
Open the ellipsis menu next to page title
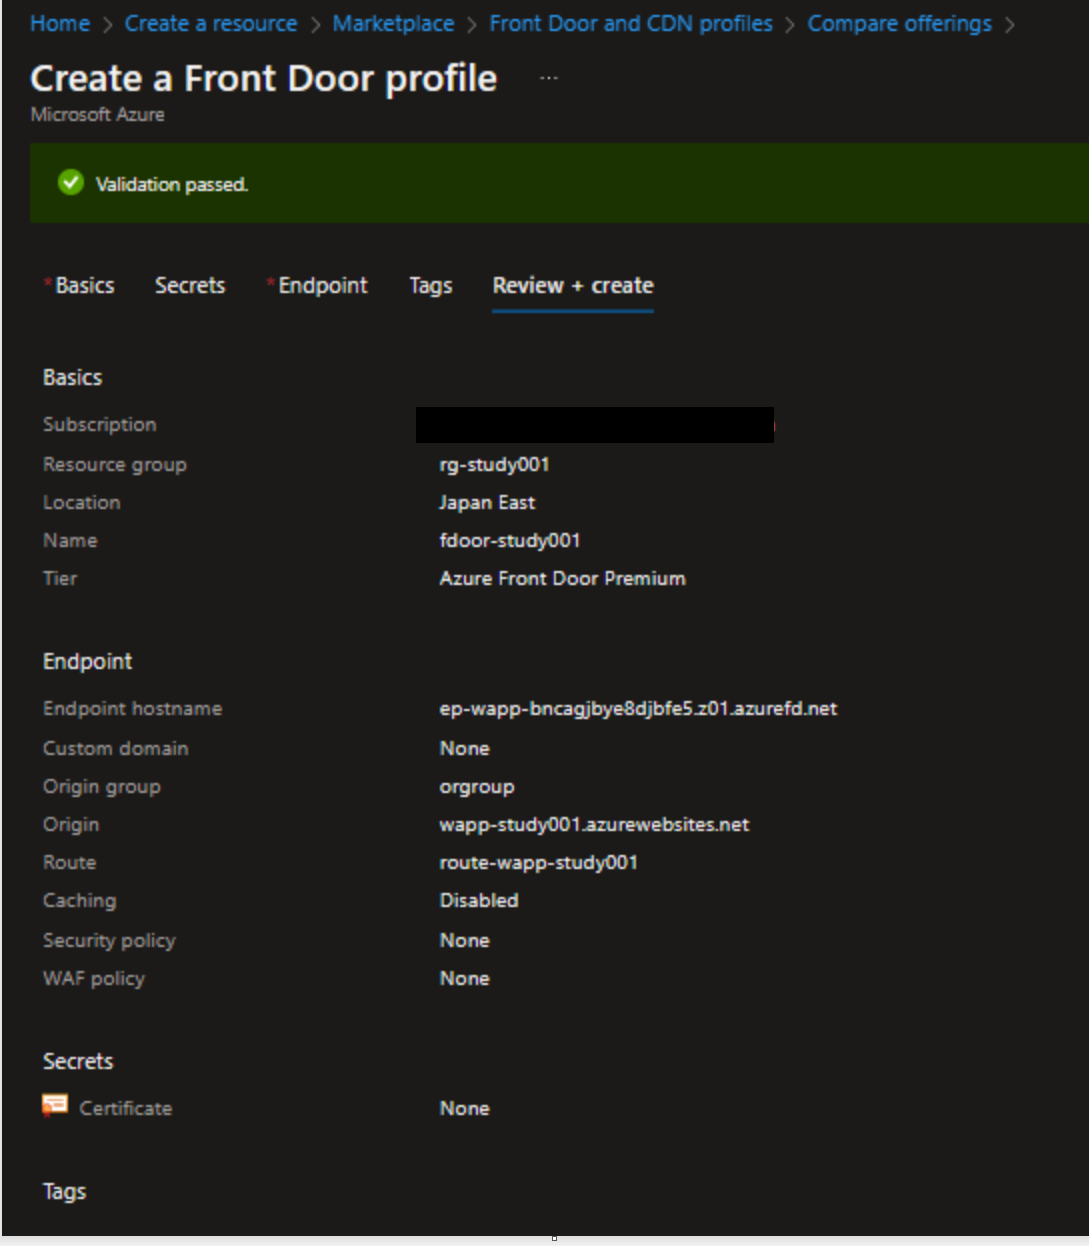click(549, 78)
